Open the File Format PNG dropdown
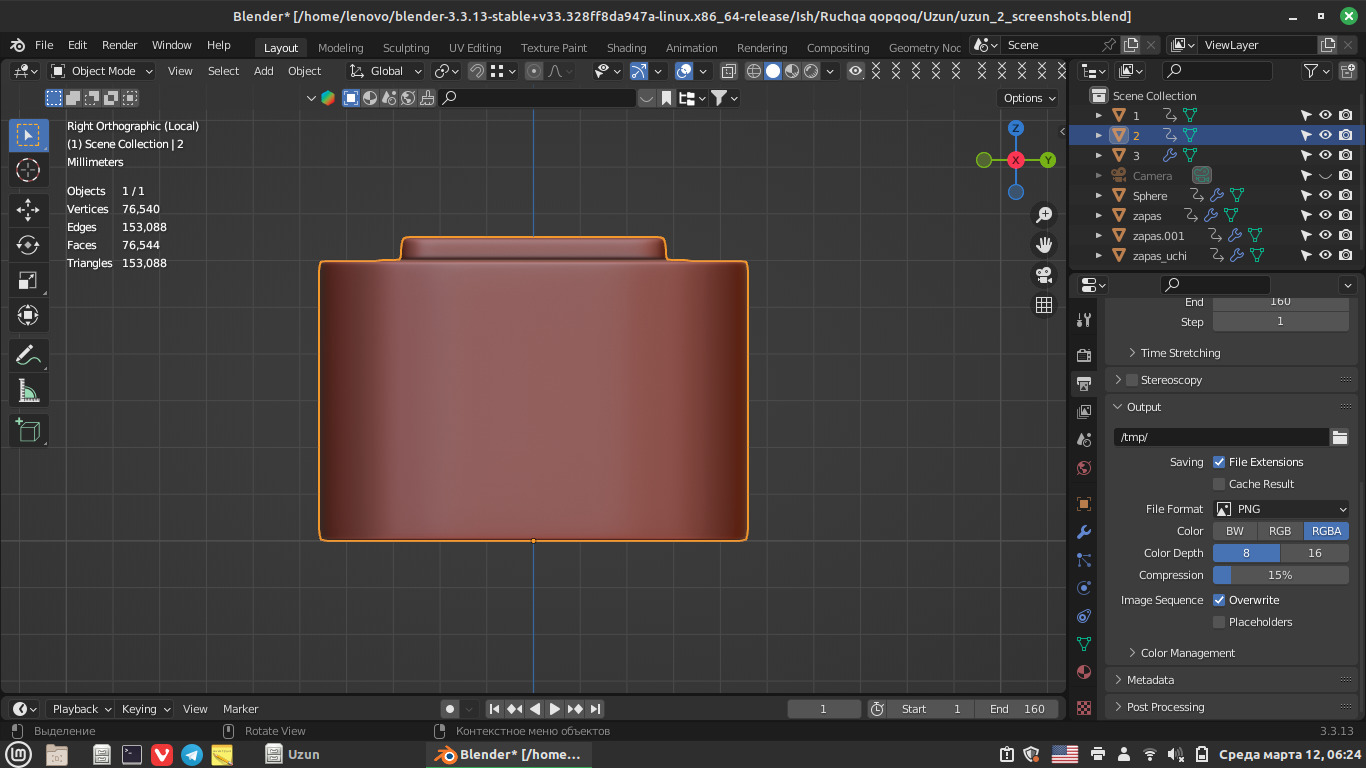Image resolution: width=1366 pixels, height=768 pixels. 1281,509
